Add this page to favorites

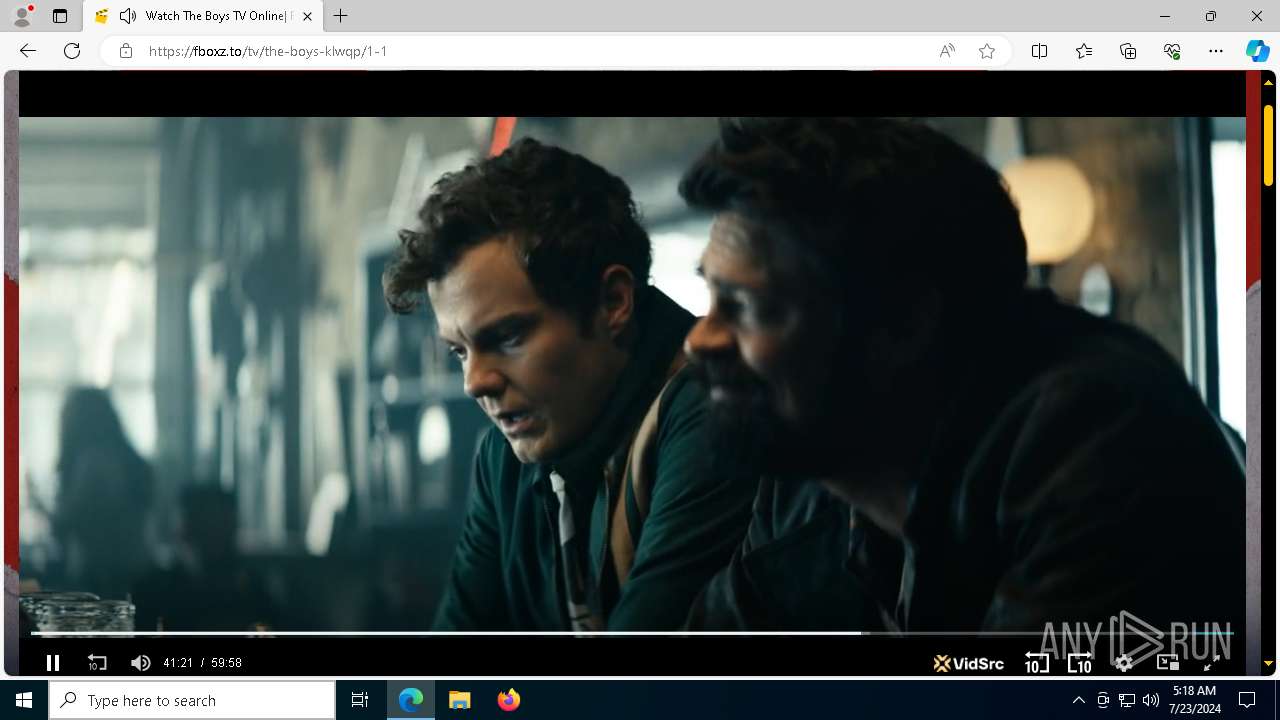[987, 51]
